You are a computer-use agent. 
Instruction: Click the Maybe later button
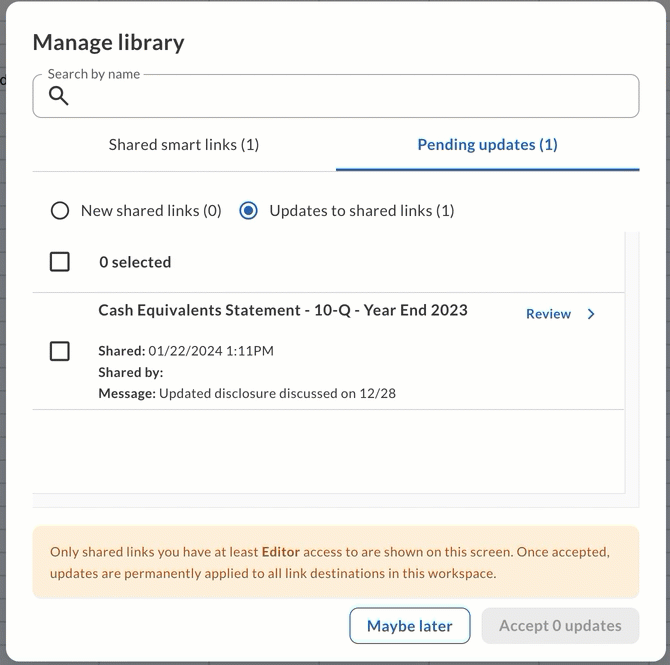click(410, 626)
